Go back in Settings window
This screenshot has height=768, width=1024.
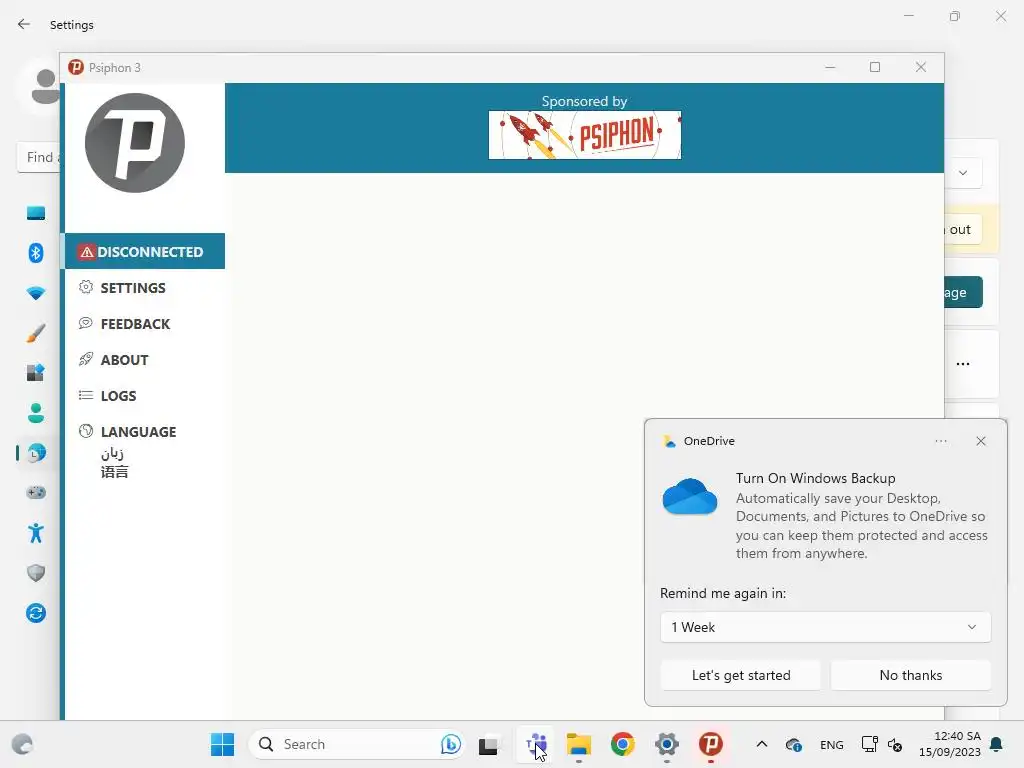point(24,24)
